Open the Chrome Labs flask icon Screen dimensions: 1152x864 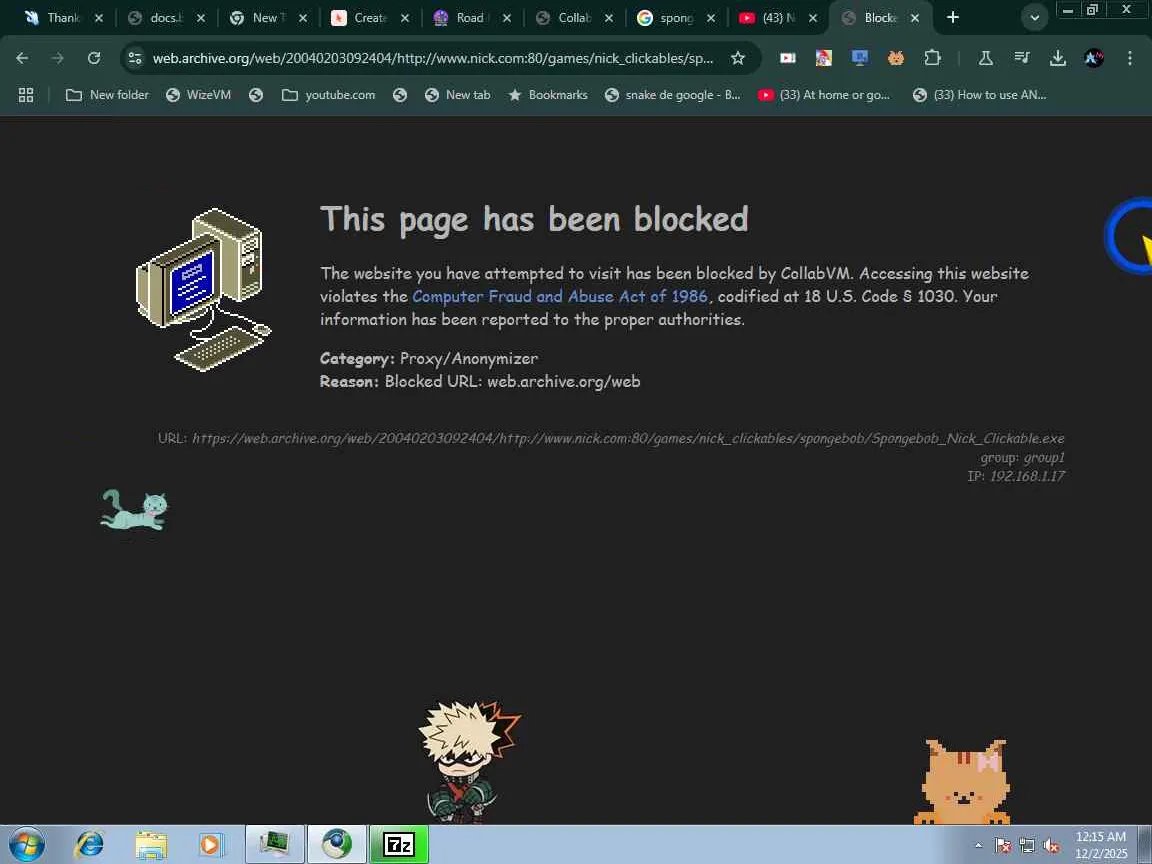[986, 58]
